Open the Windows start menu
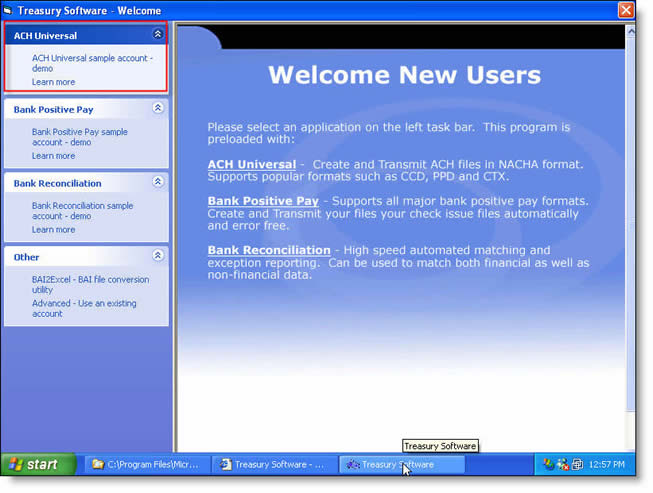Viewport: 653px width, 493px height. pyautogui.click(x=38, y=464)
